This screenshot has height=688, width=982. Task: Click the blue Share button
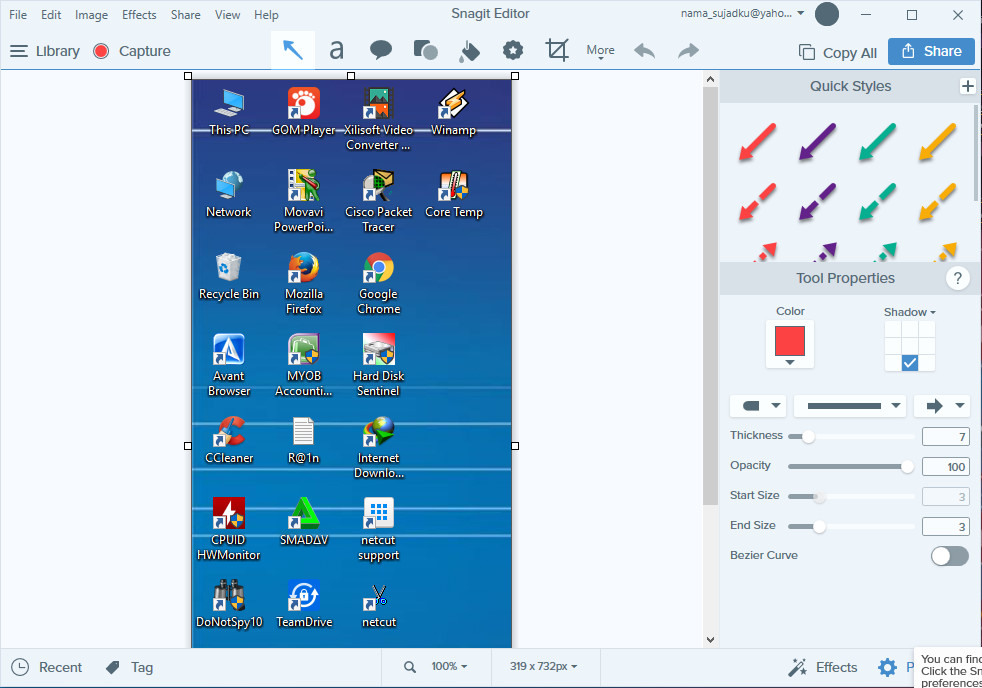point(931,51)
